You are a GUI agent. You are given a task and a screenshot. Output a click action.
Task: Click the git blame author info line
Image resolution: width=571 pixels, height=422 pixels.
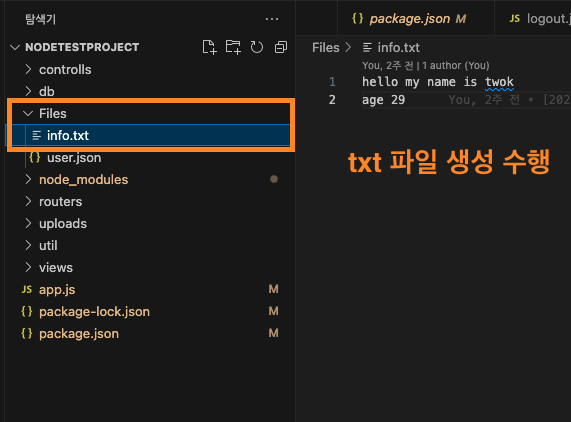click(x=426, y=66)
